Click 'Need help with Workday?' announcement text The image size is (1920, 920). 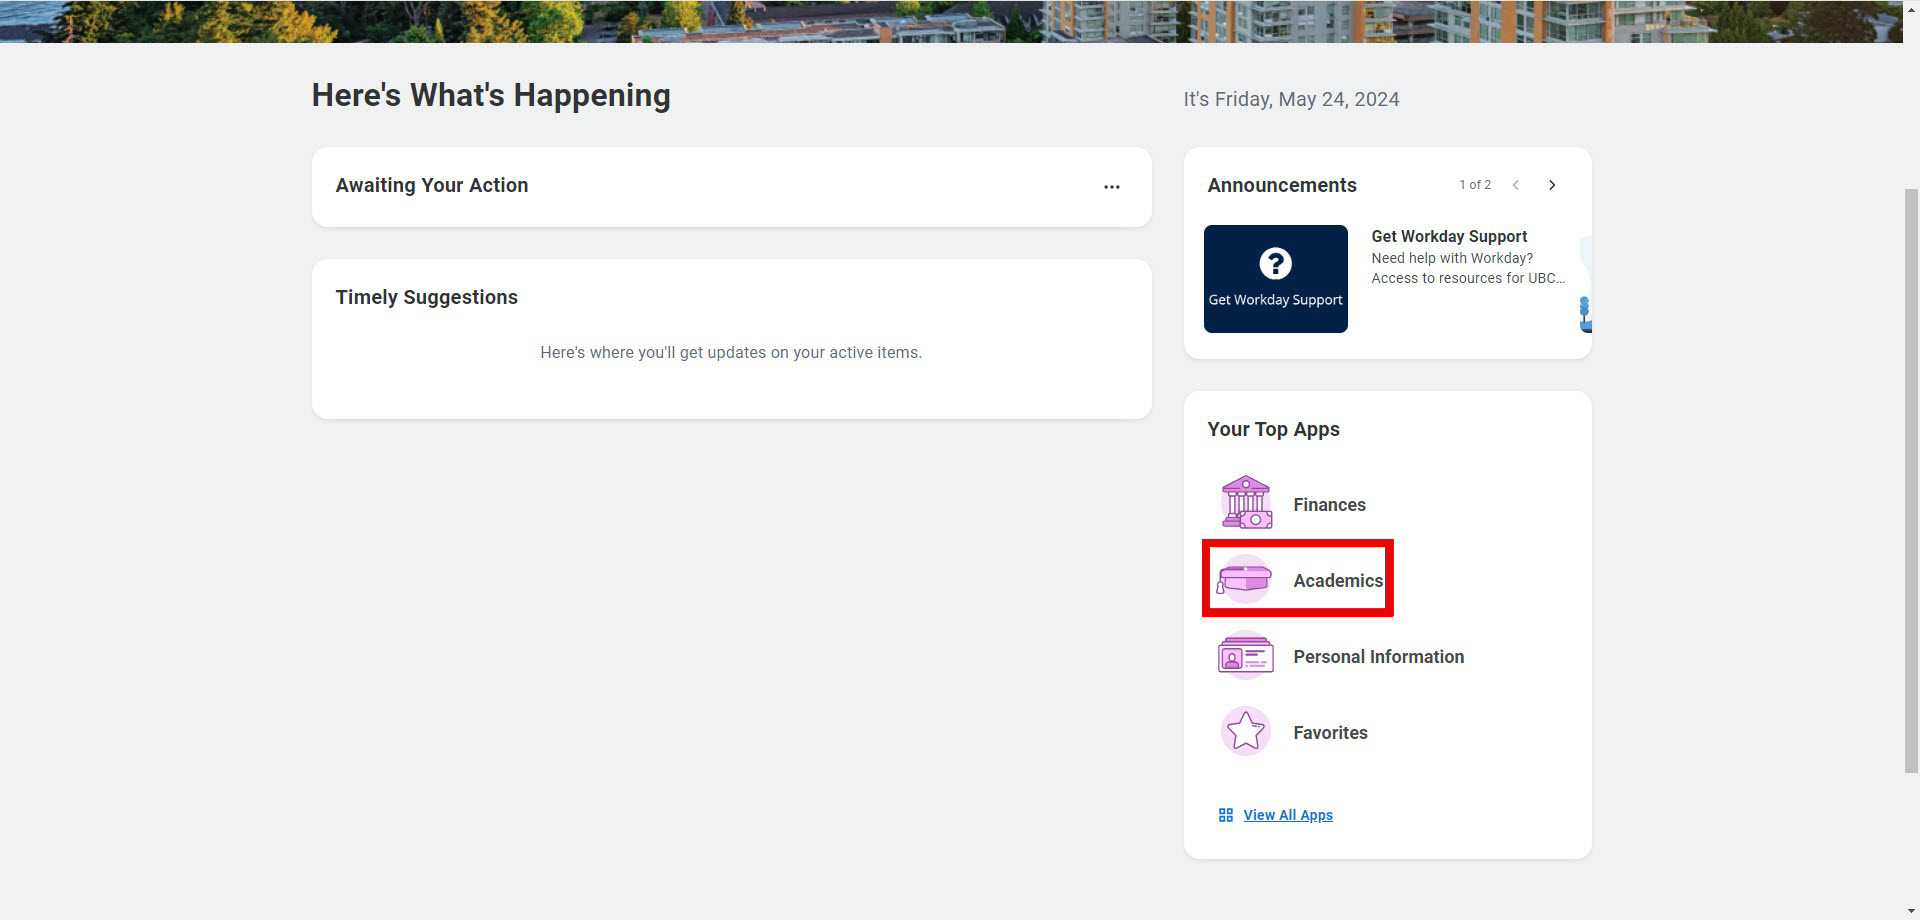click(1452, 258)
